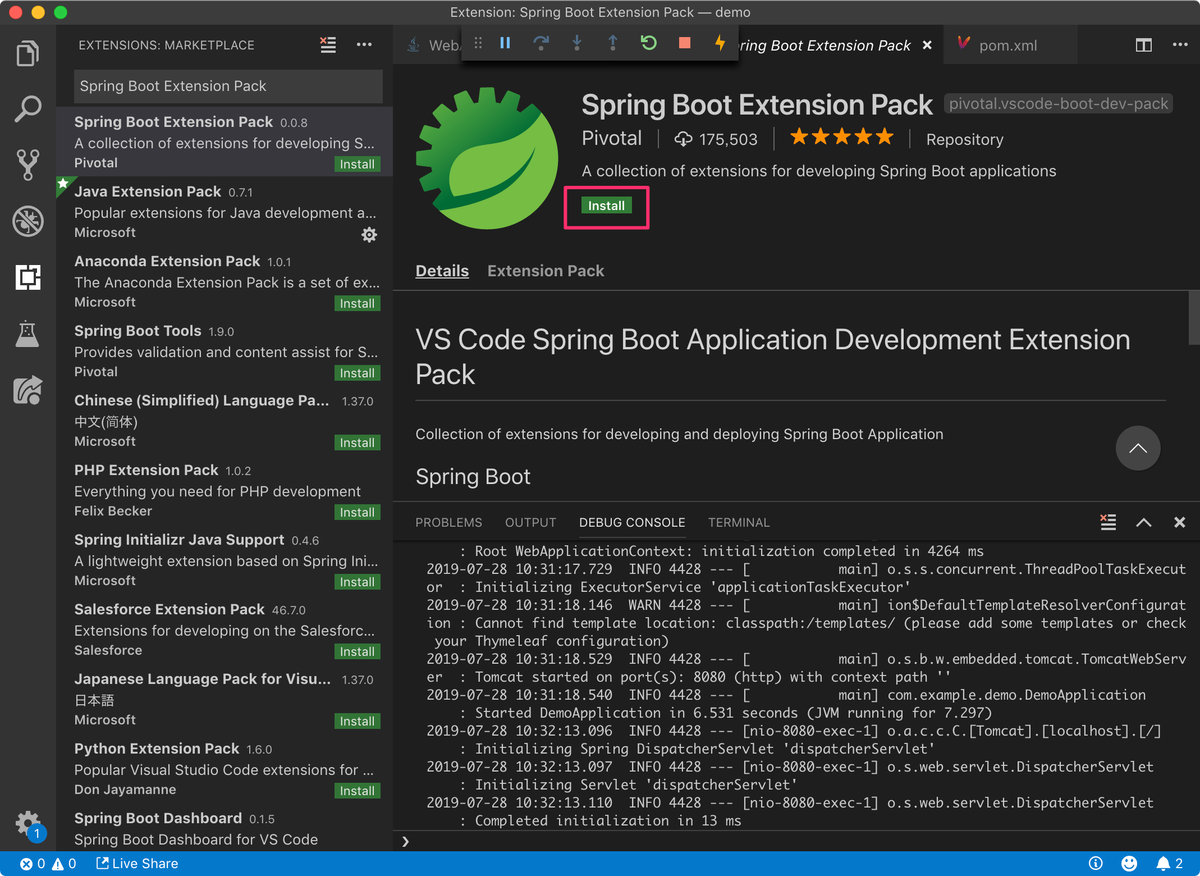The width and height of the screenshot is (1200, 876).
Task: Select the DEBUG CONSOLE panel tab
Action: coord(632,523)
